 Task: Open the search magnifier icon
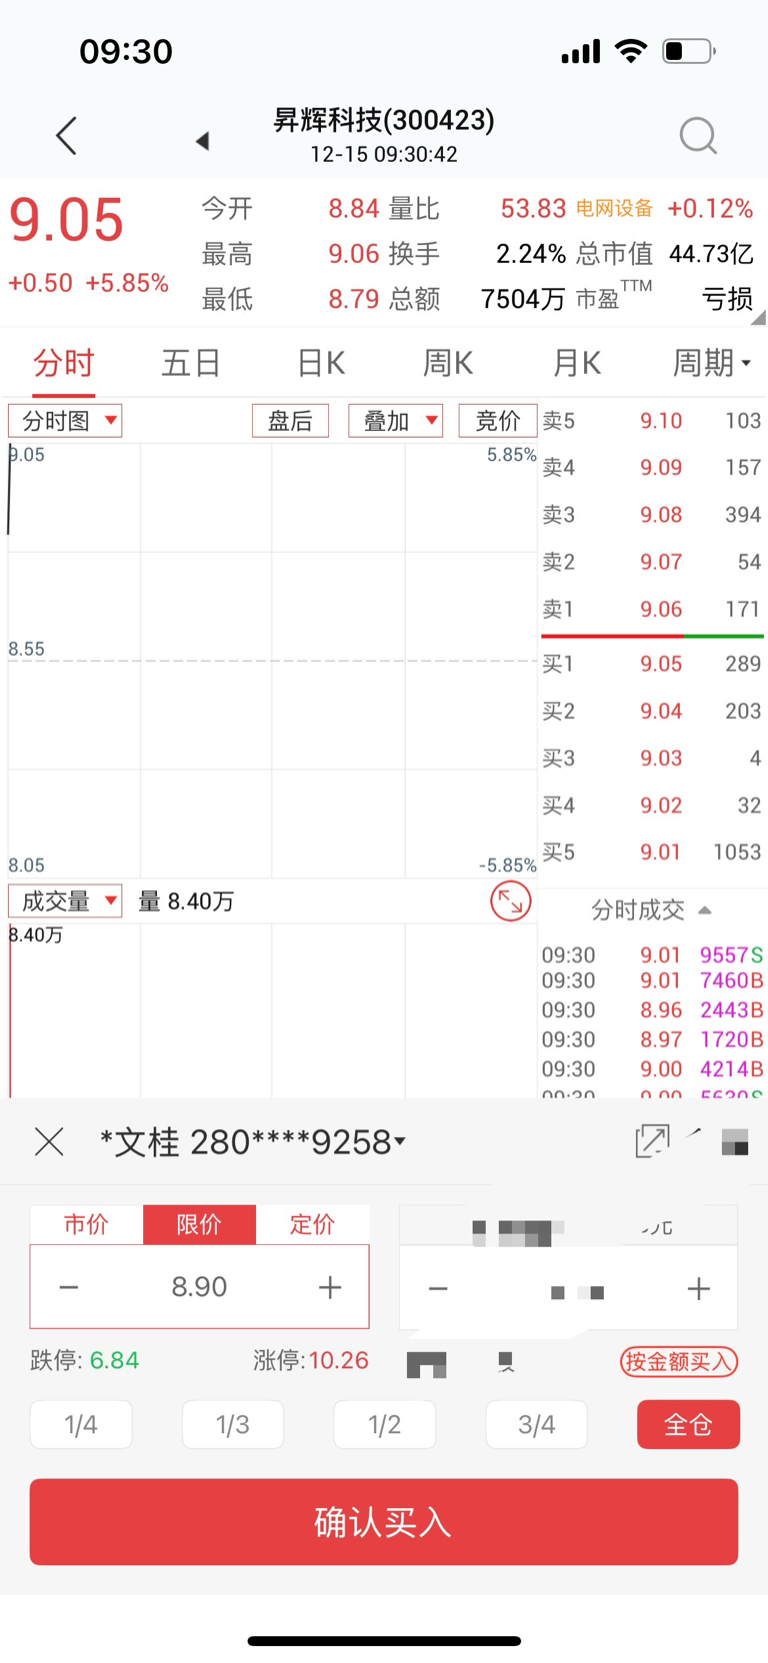tap(698, 136)
